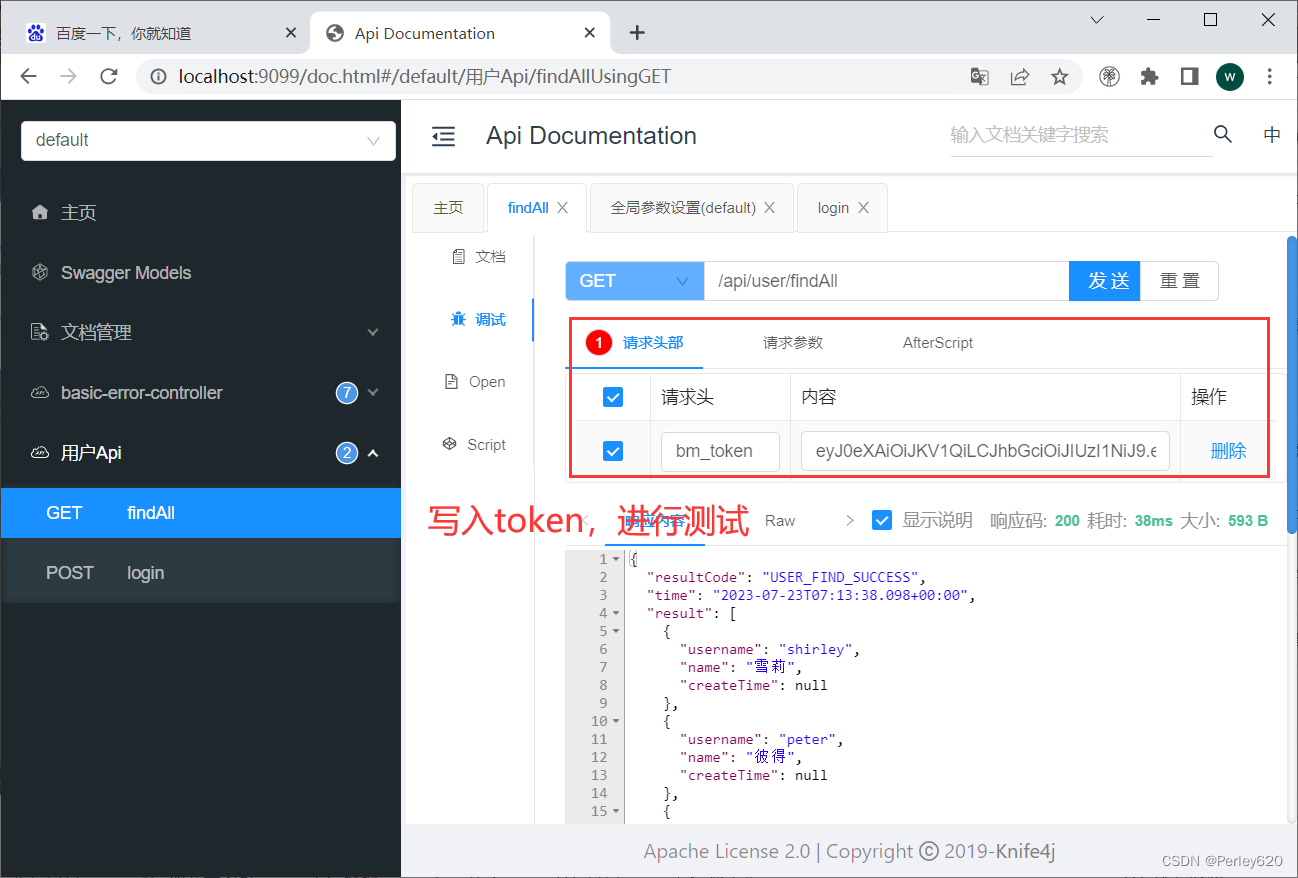Toggle the bm_token row checkbox
This screenshot has width=1298, height=878.
pos(613,451)
